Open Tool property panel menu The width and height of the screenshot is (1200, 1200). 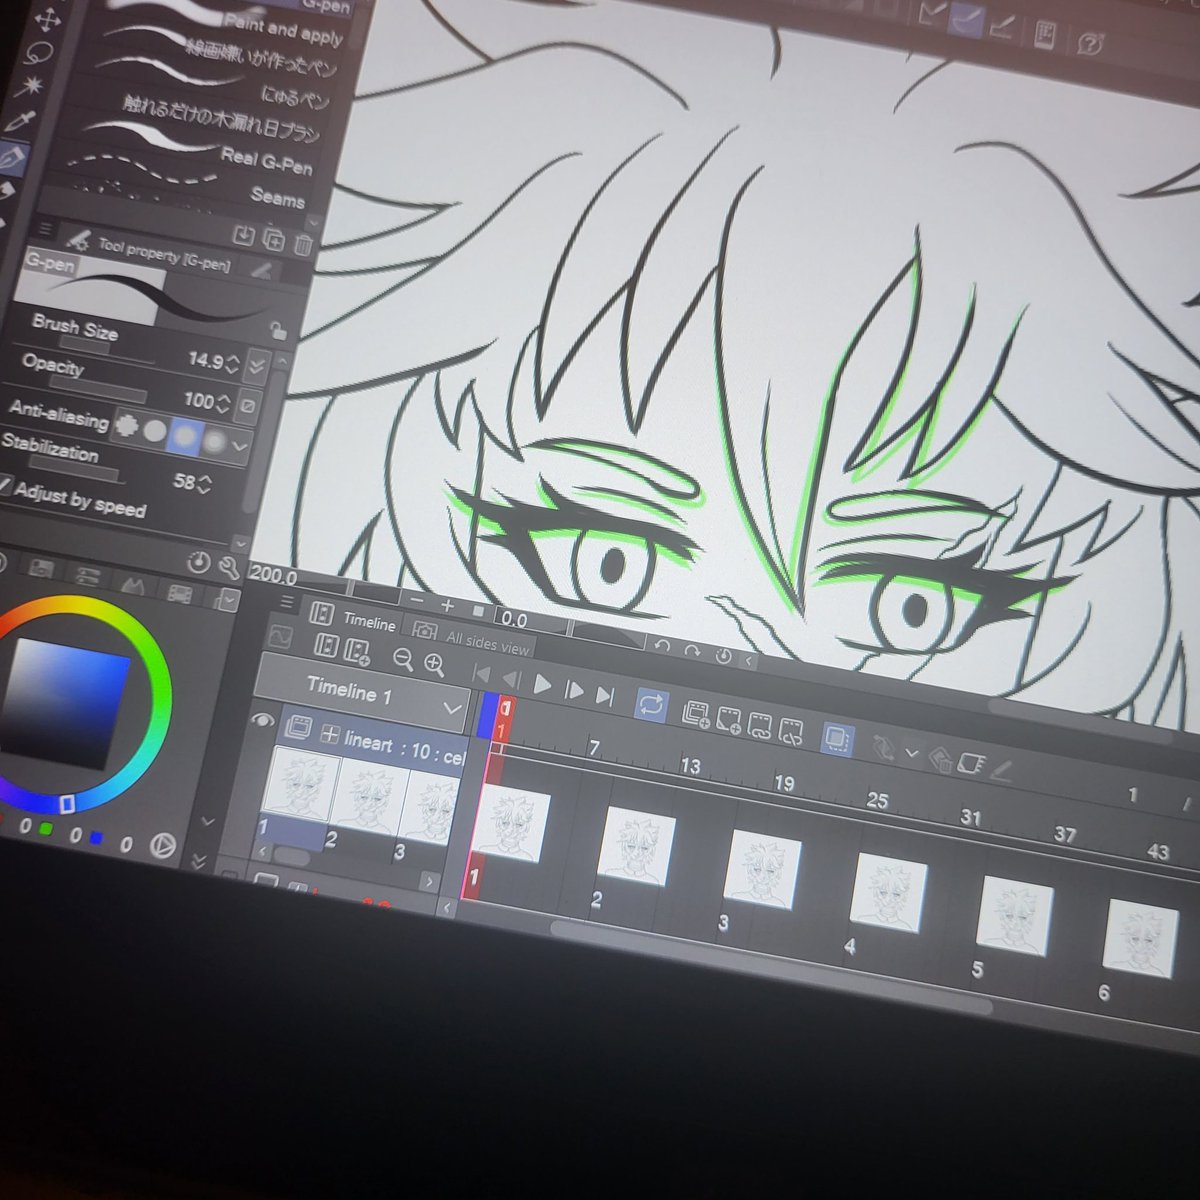click(x=46, y=231)
